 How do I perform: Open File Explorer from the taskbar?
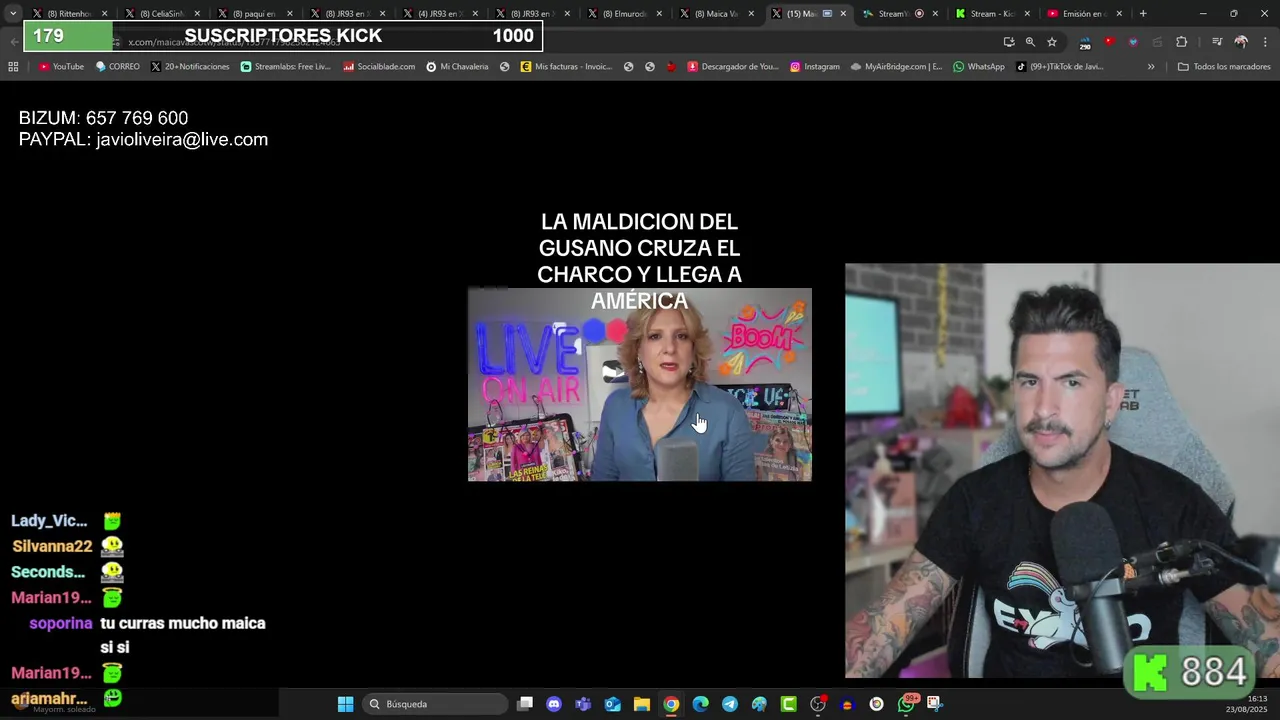pos(642,704)
